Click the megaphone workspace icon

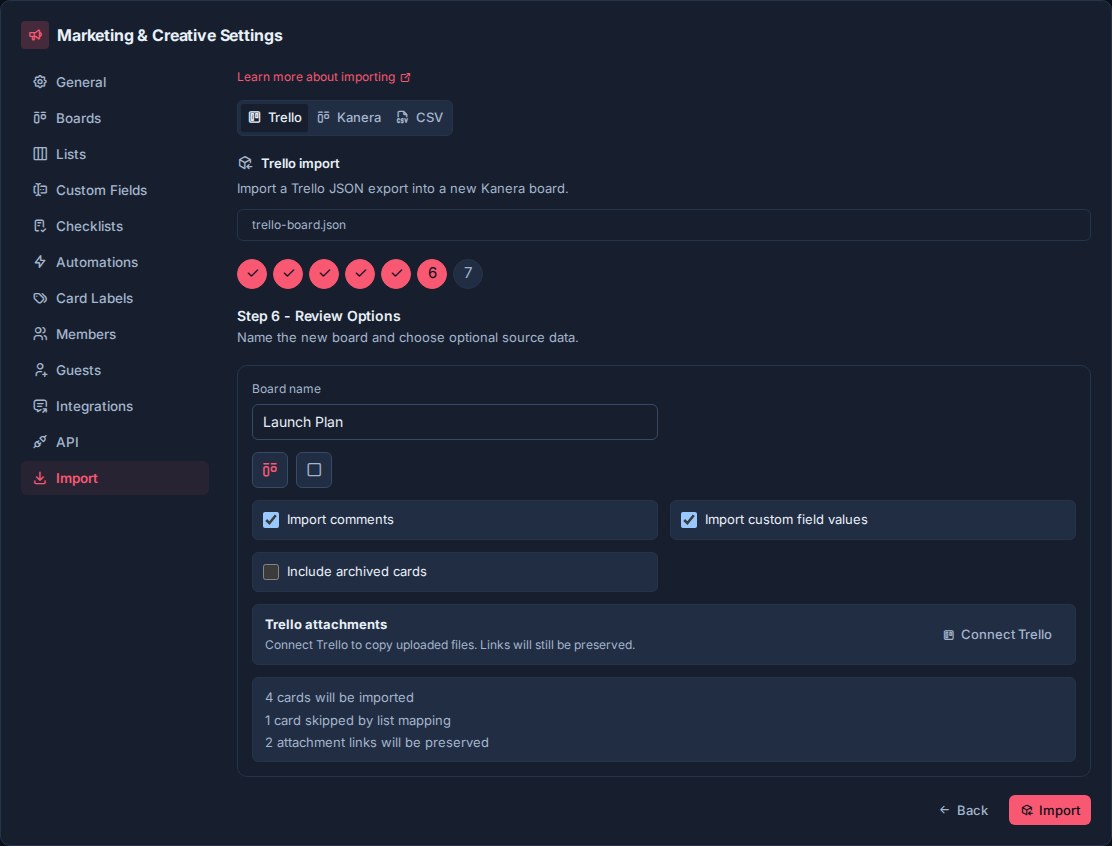pos(35,35)
